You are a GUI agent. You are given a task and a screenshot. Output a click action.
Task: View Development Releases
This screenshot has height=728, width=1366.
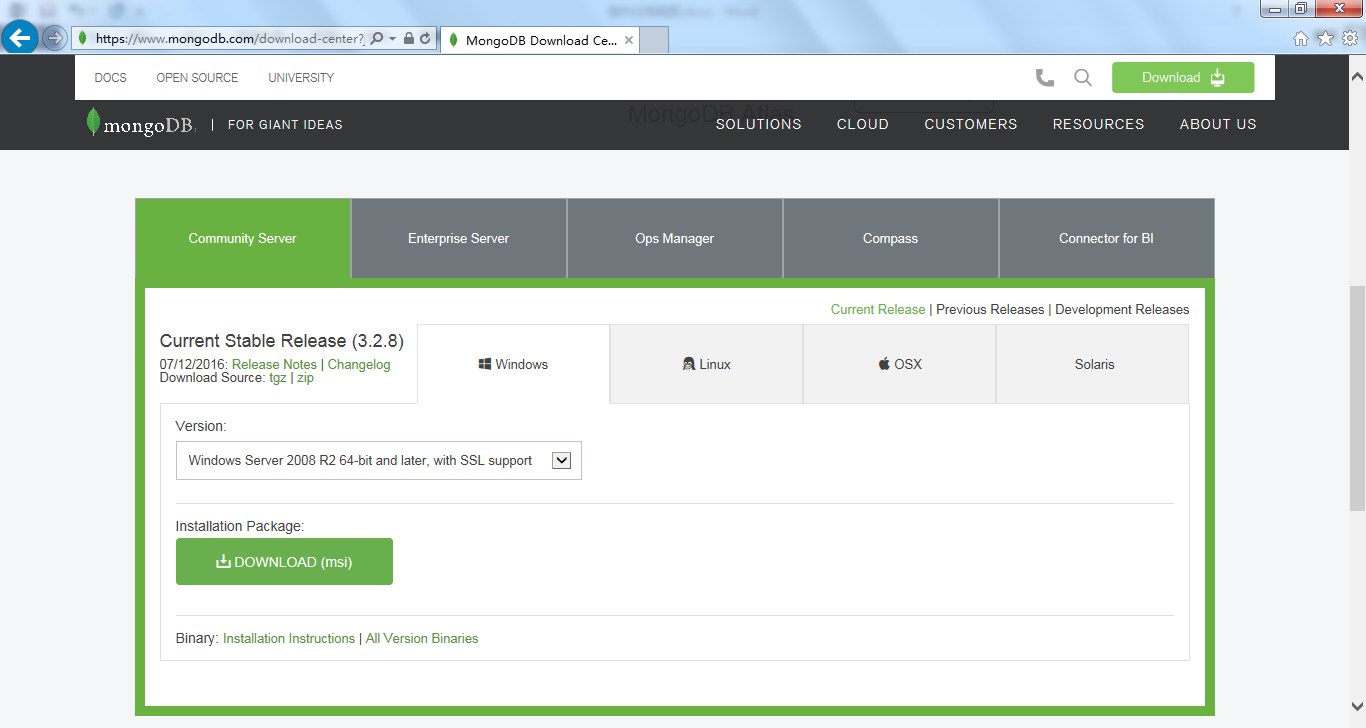(1122, 309)
